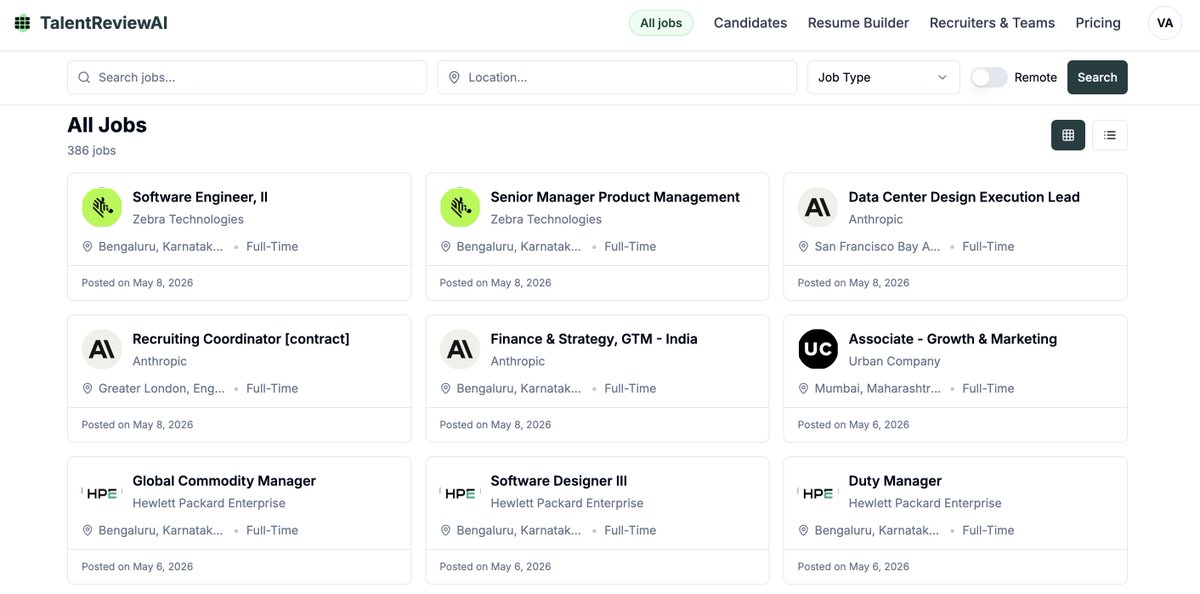Switch to list view icon
1200x594 pixels.
[x=1110, y=135]
